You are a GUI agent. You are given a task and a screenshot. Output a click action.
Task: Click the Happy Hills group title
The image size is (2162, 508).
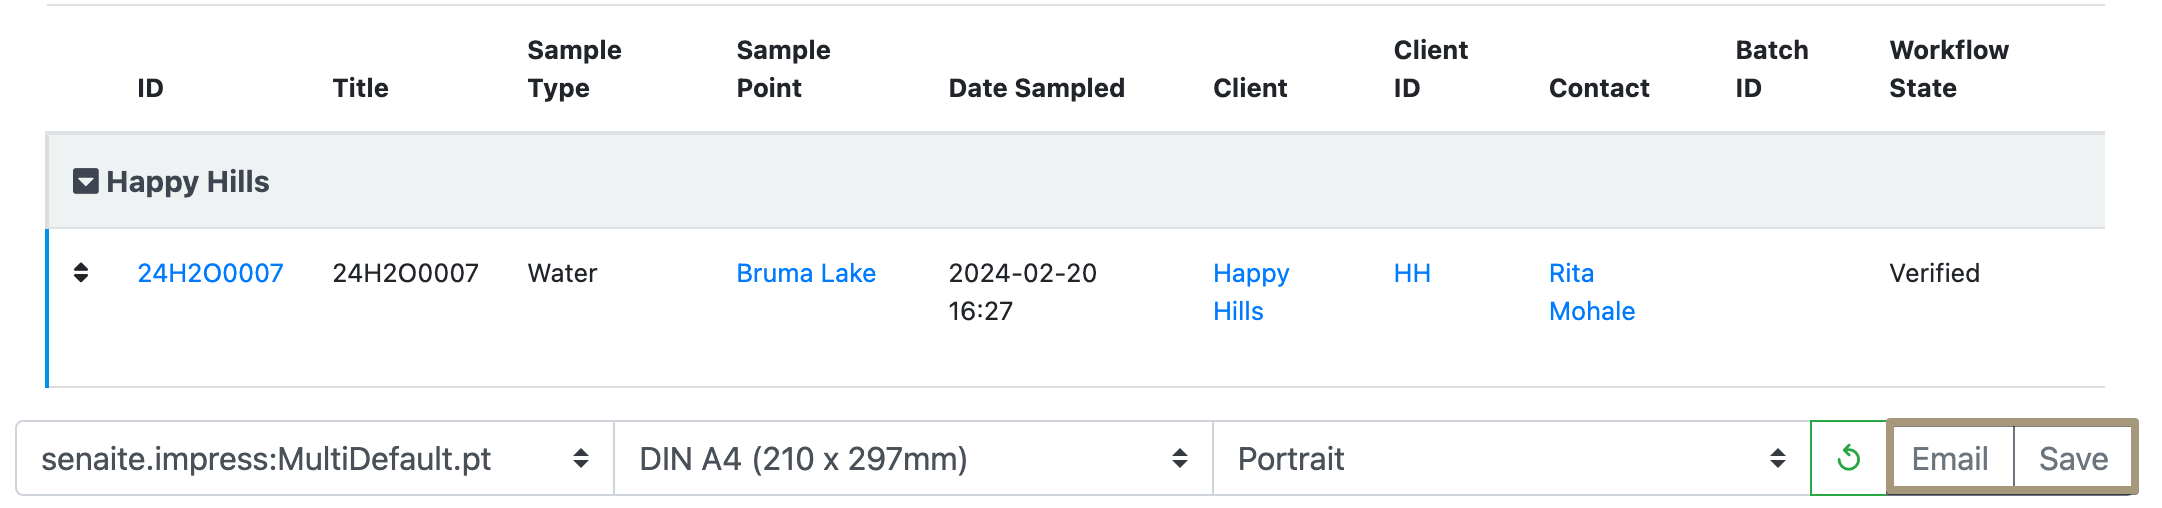pyautogui.click(x=188, y=182)
